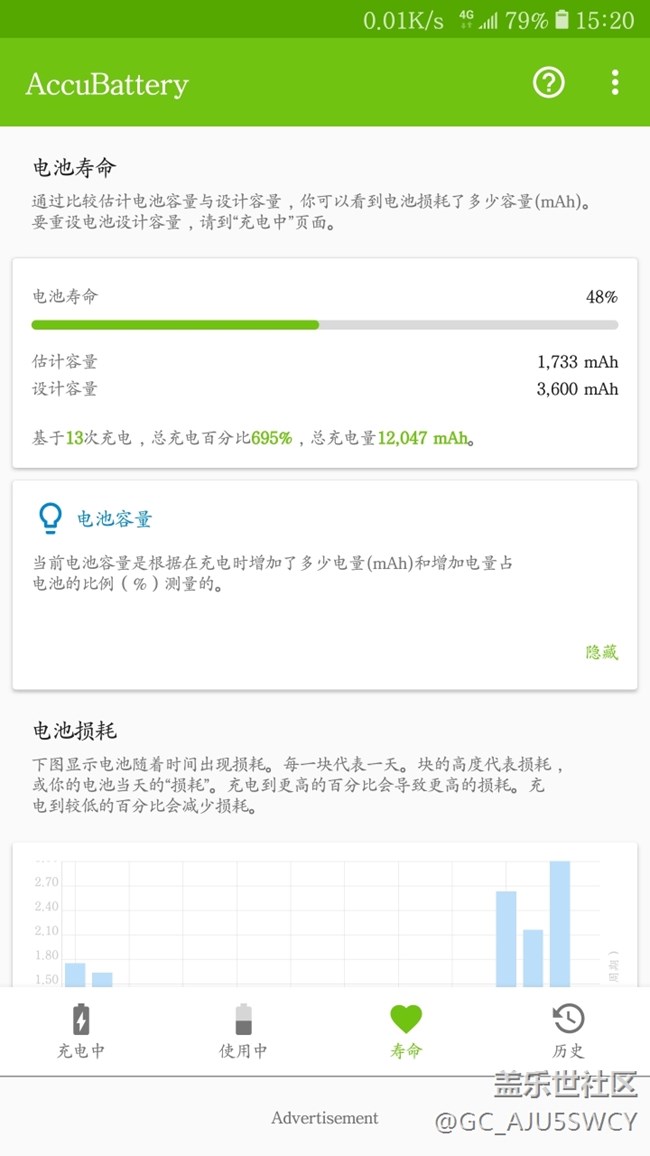
Task: Open the help question mark icon
Action: 549,83
